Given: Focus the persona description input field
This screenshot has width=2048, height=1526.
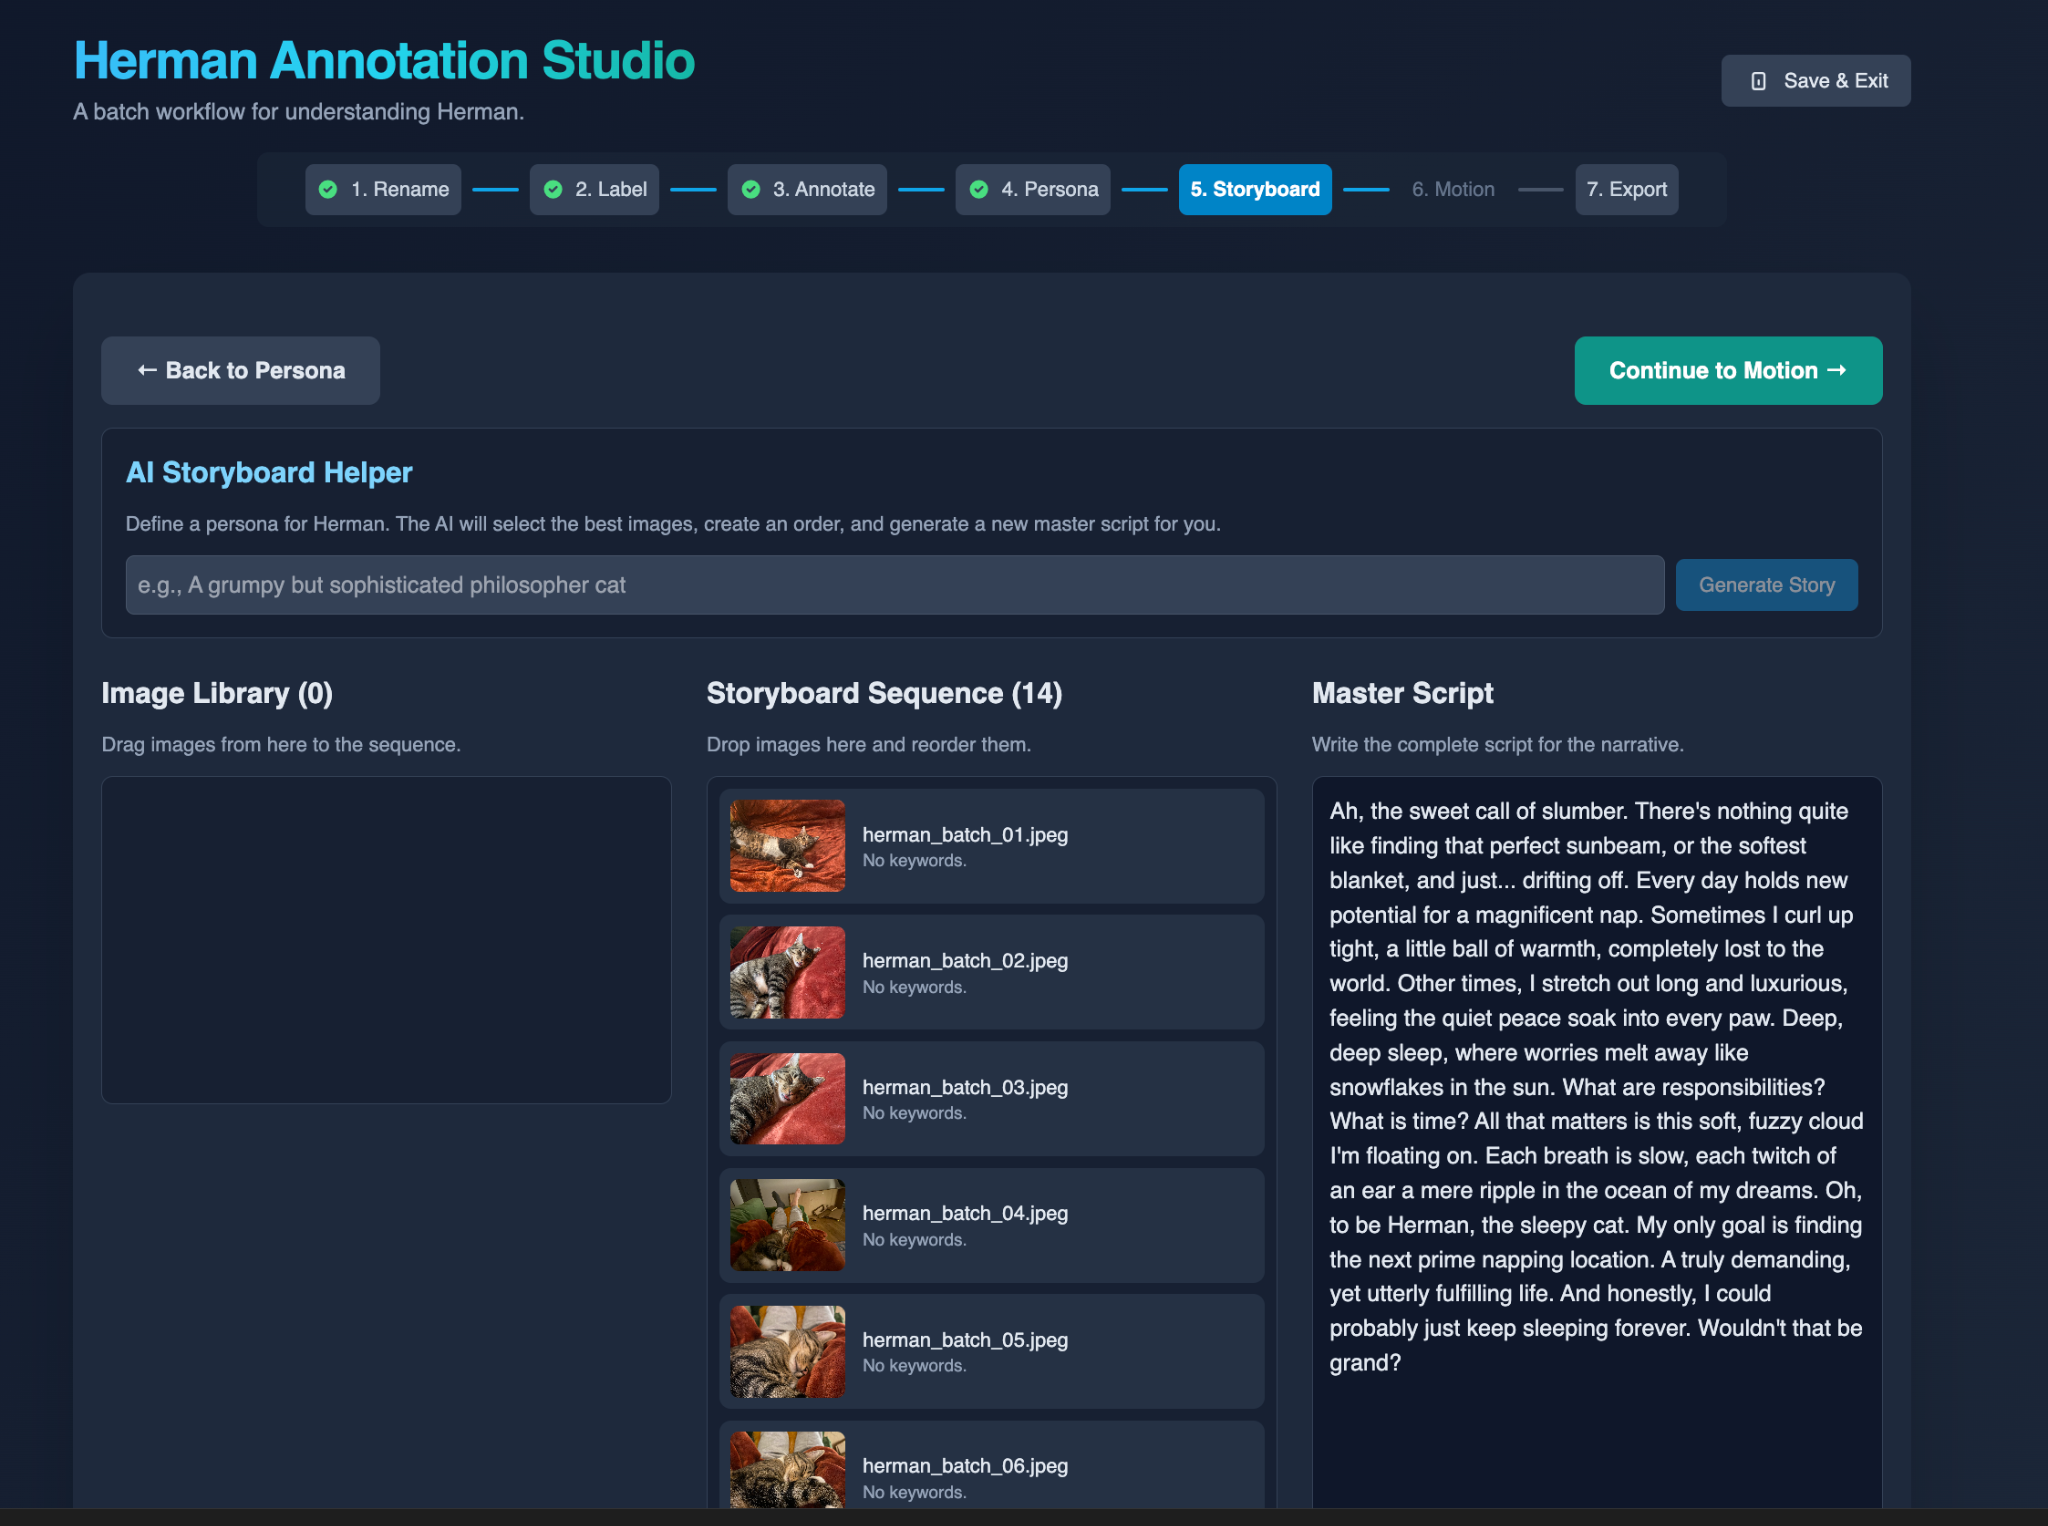Looking at the screenshot, I should tap(894, 585).
